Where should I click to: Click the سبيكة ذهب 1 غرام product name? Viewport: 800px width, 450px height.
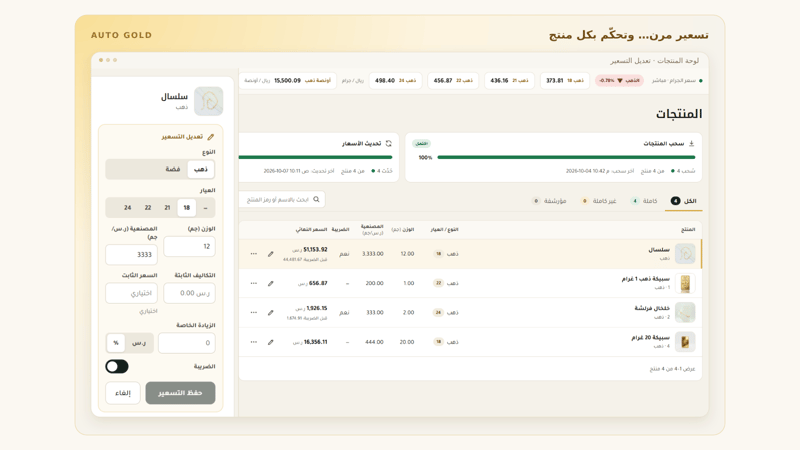[645, 279]
